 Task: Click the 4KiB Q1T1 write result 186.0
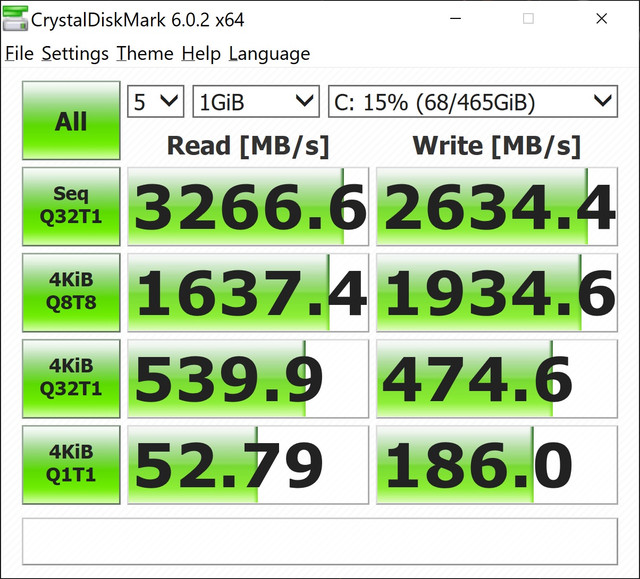[x=497, y=465]
